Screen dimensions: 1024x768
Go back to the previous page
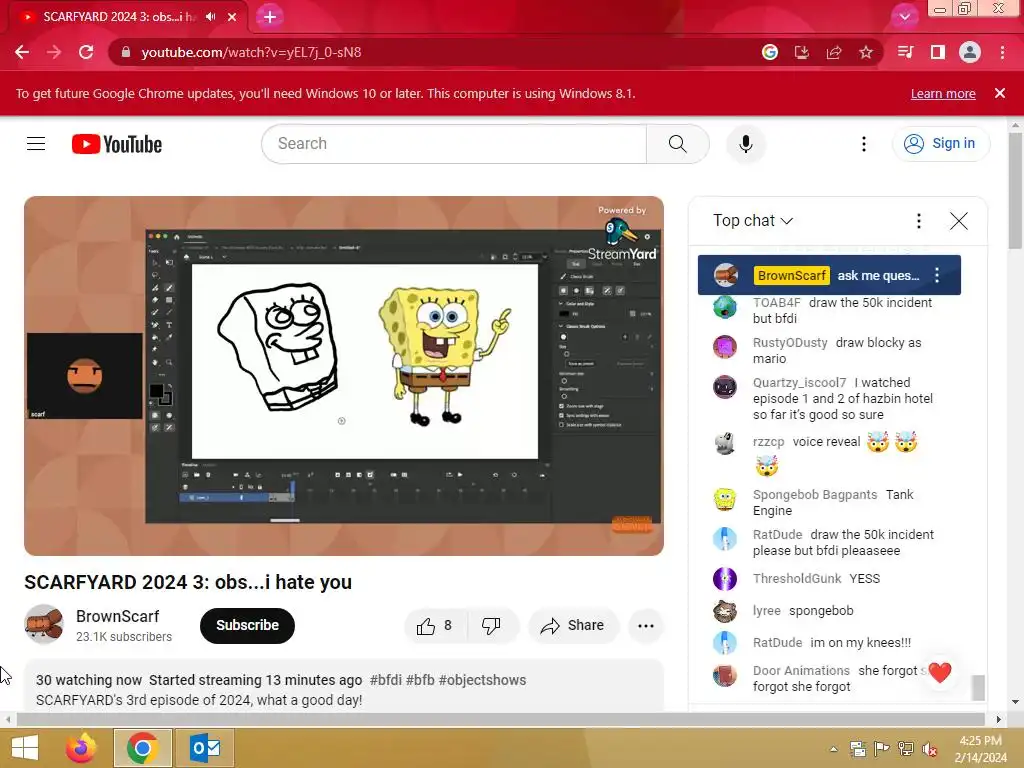pos(22,52)
